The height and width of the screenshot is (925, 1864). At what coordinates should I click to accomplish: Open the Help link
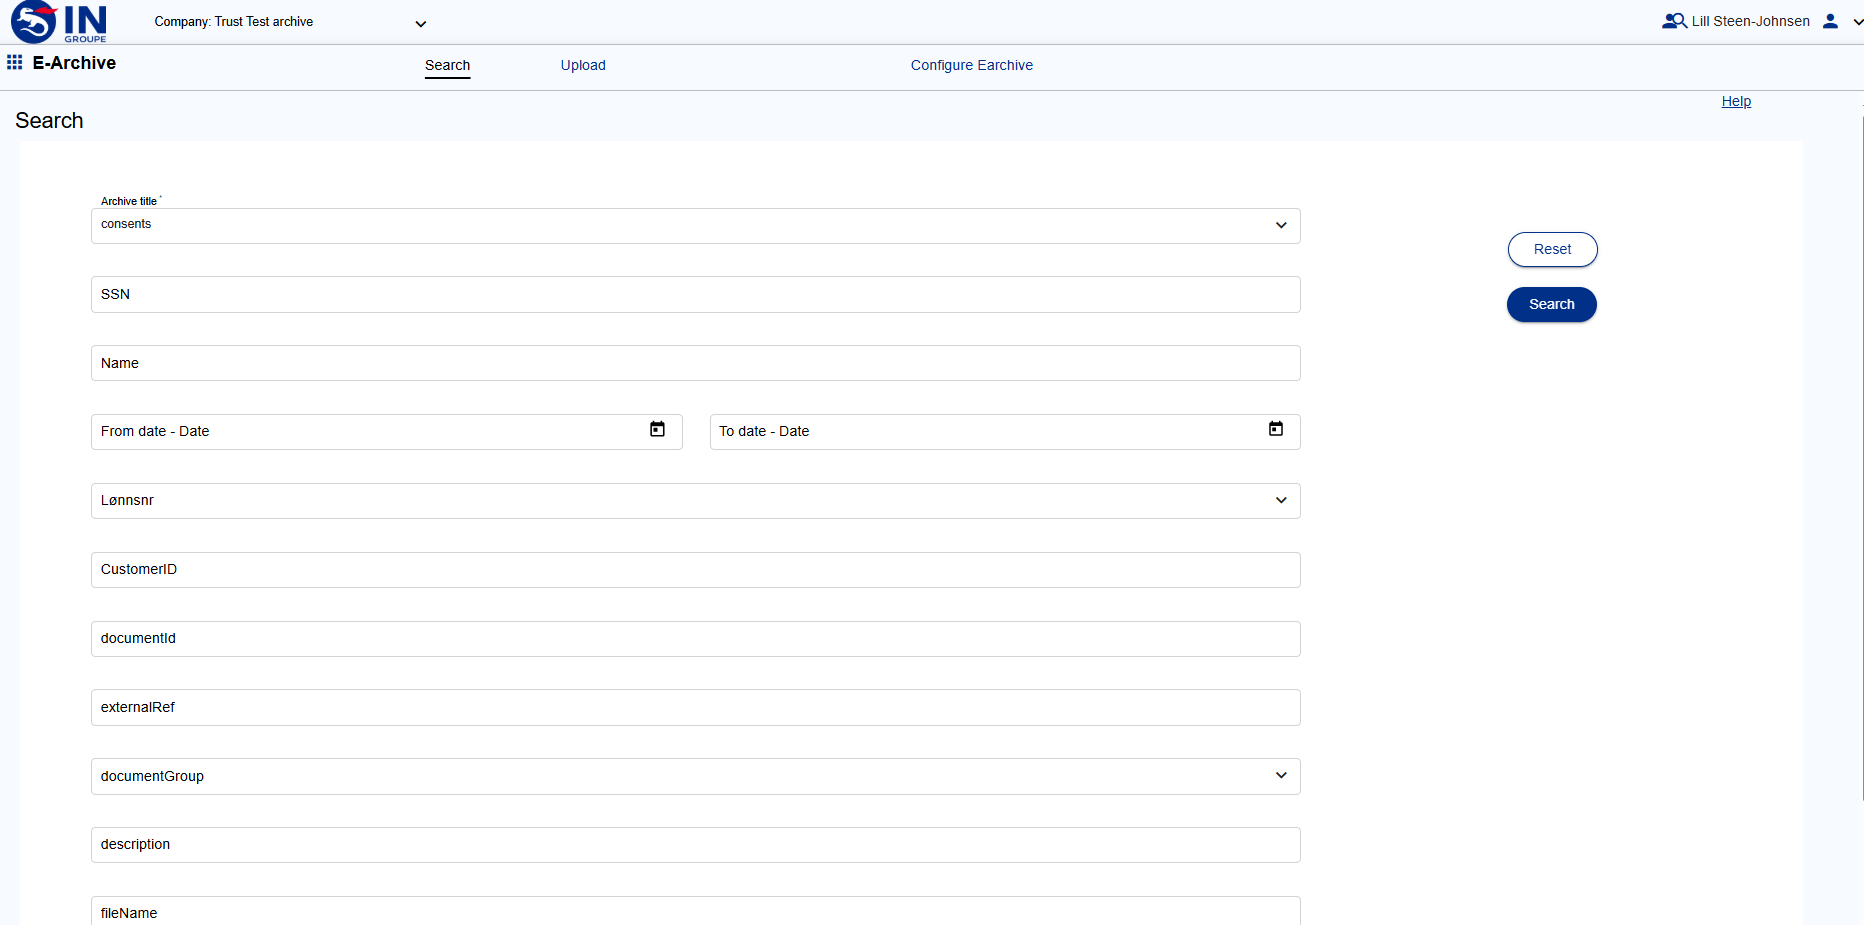click(x=1736, y=101)
